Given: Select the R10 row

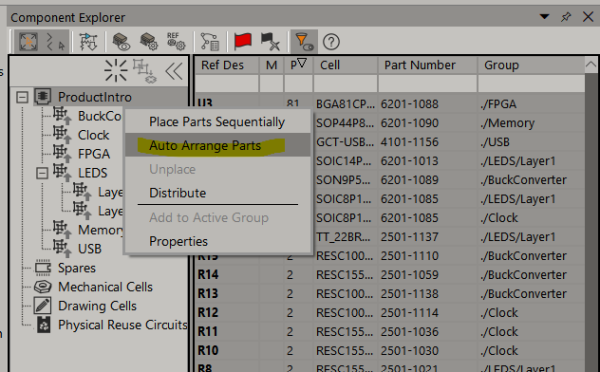Looking at the screenshot, I should [x=390, y=351].
